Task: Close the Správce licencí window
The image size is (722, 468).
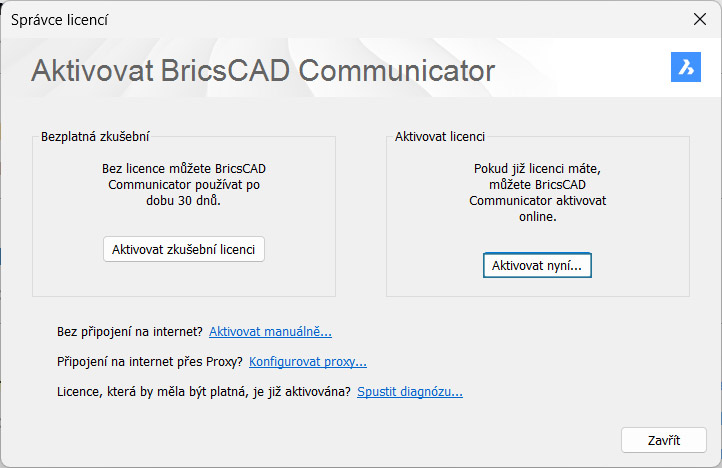Action: click(700, 18)
